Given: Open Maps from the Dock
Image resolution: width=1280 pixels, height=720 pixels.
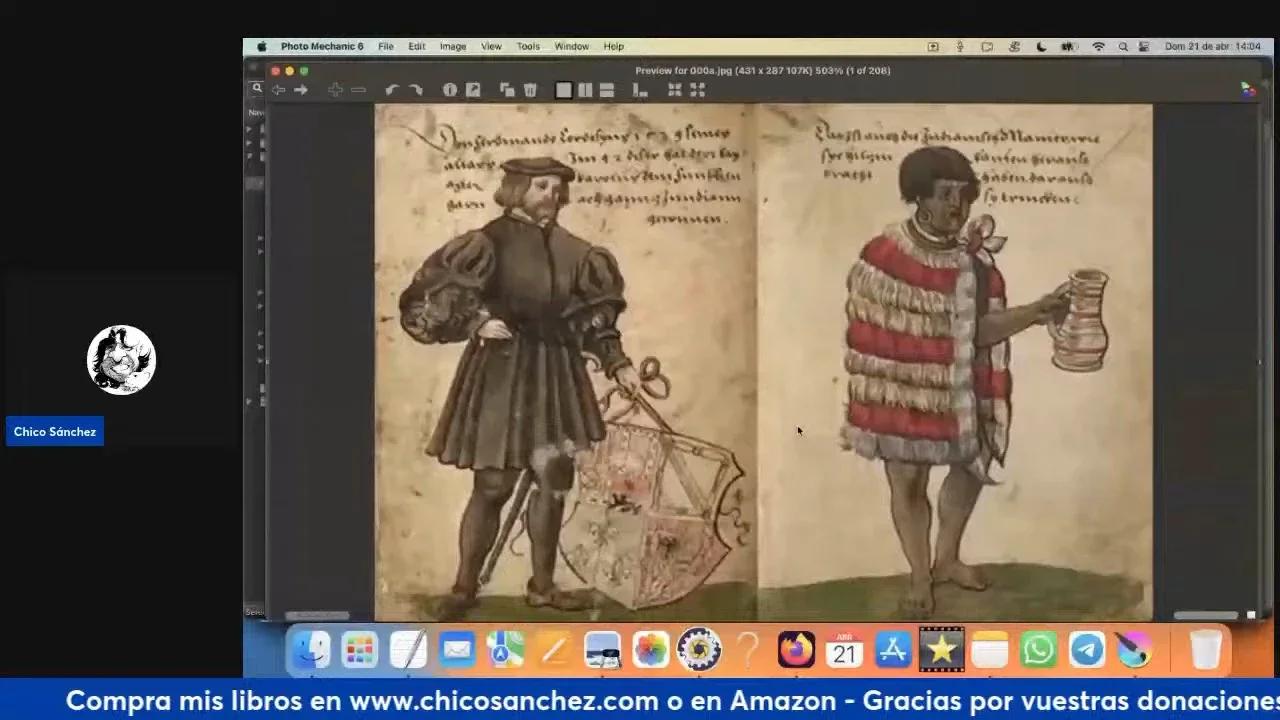Looking at the screenshot, I should pyautogui.click(x=505, y=650).
